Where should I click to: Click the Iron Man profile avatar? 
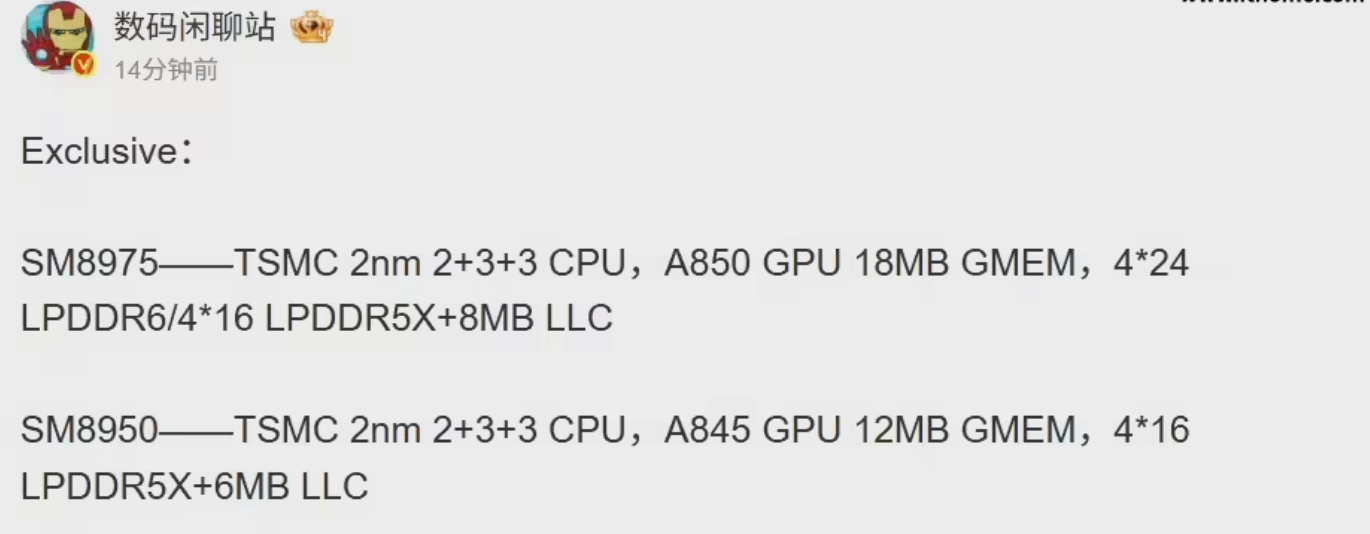(x=57, y=36)
